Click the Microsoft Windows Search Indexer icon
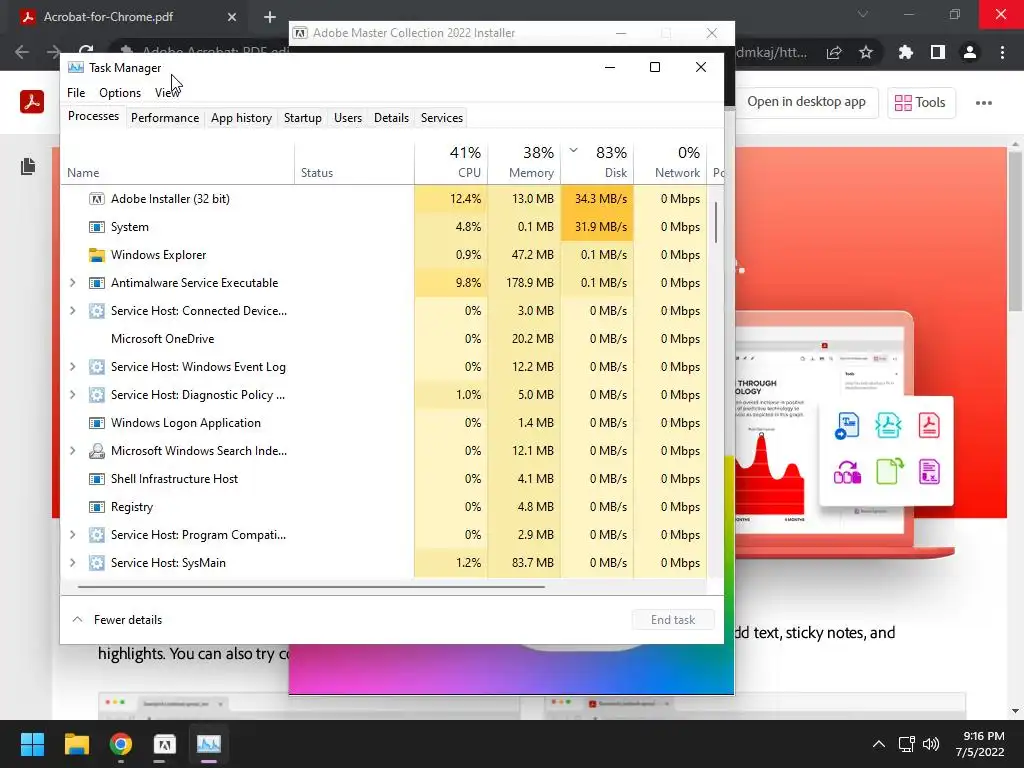Viewport: 1024px width, 768px height. [x=97, y=451]
